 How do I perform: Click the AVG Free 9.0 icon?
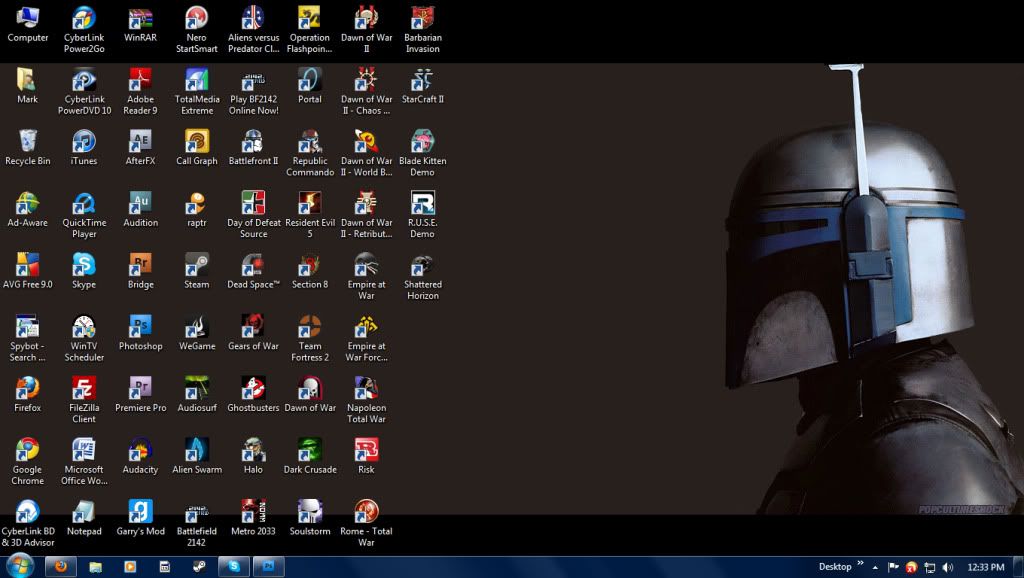(x=27, y=271)
